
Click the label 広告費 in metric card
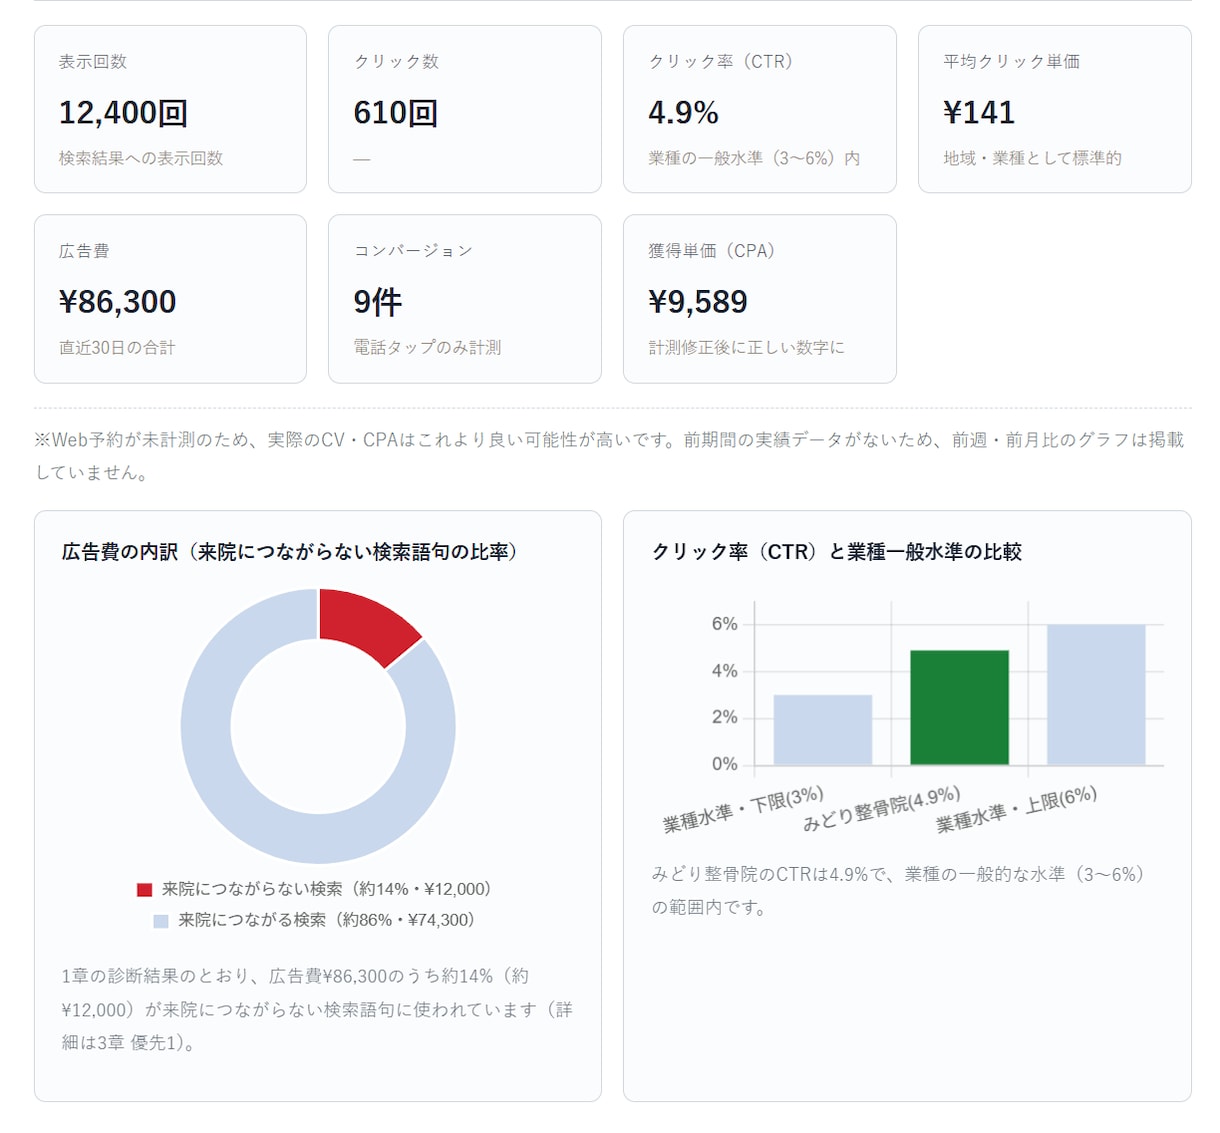(84, 251)
